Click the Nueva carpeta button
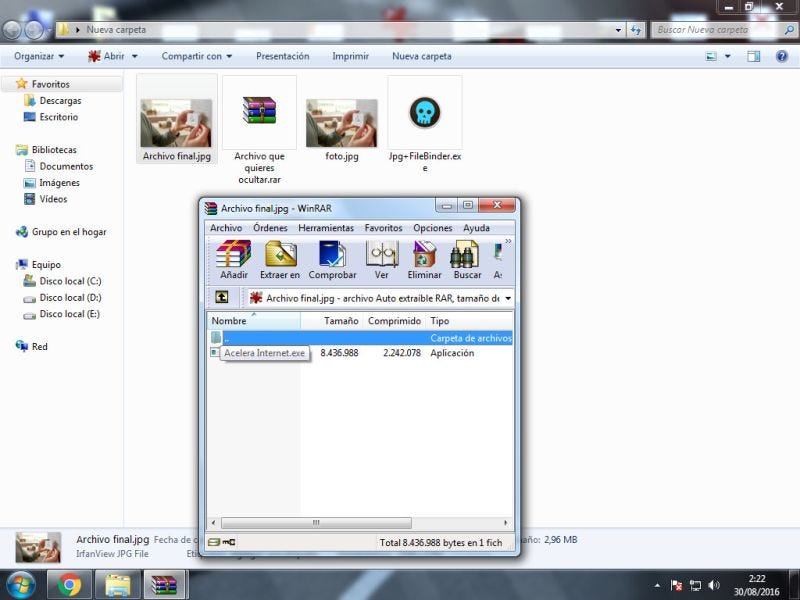This screenshot has width=800, height=600. (x=421, y=56)
